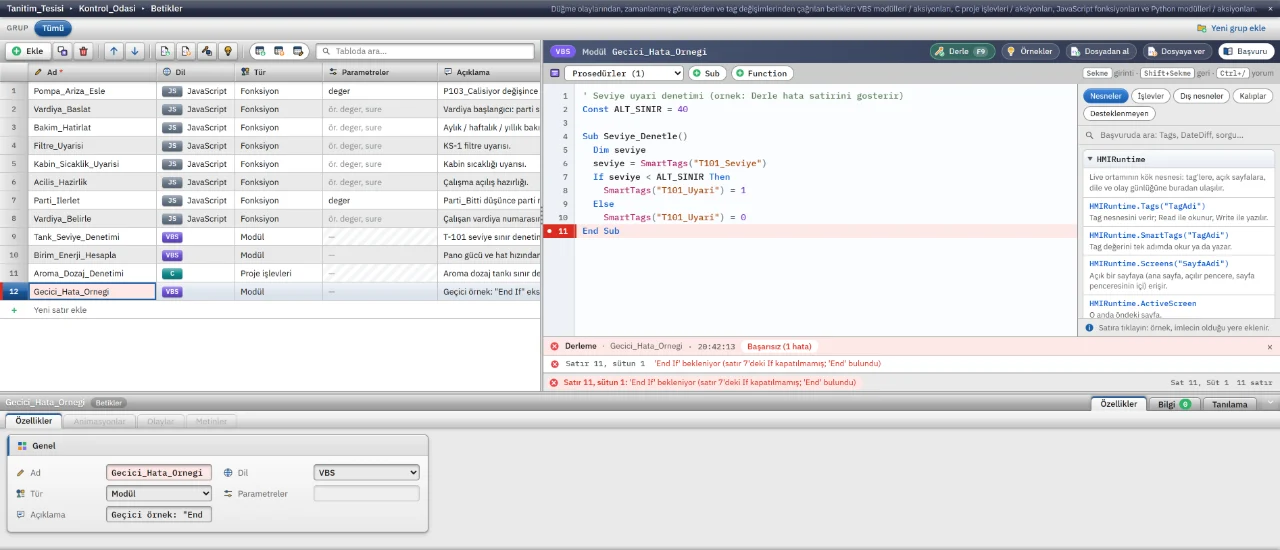Click the lightbulb icon in table toolbar

[228, 51]
